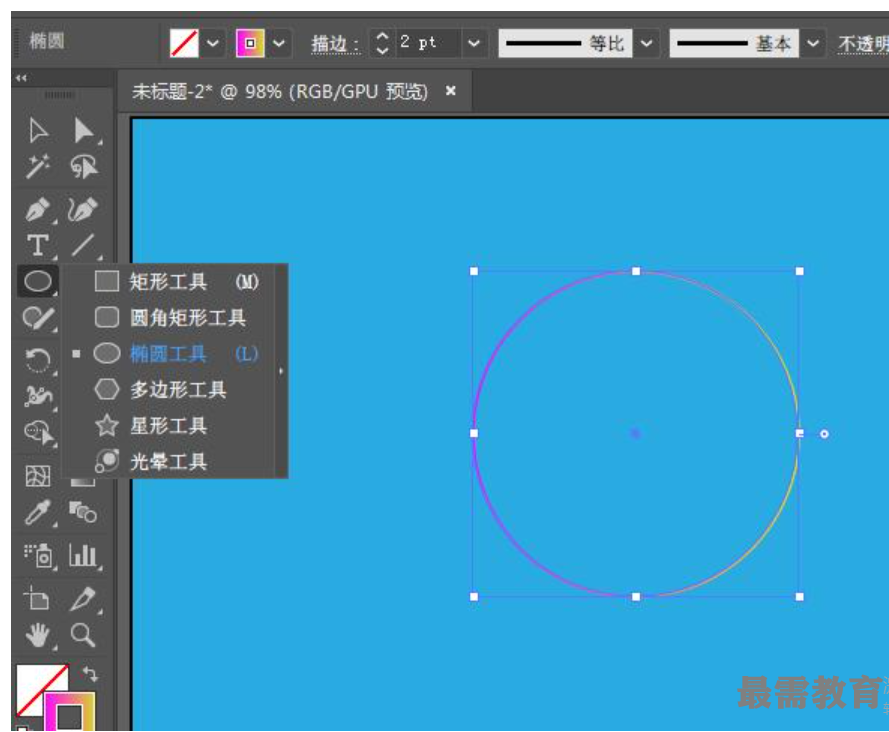
Task: Swap fill and stroke colors
Action: pos(90,673)
